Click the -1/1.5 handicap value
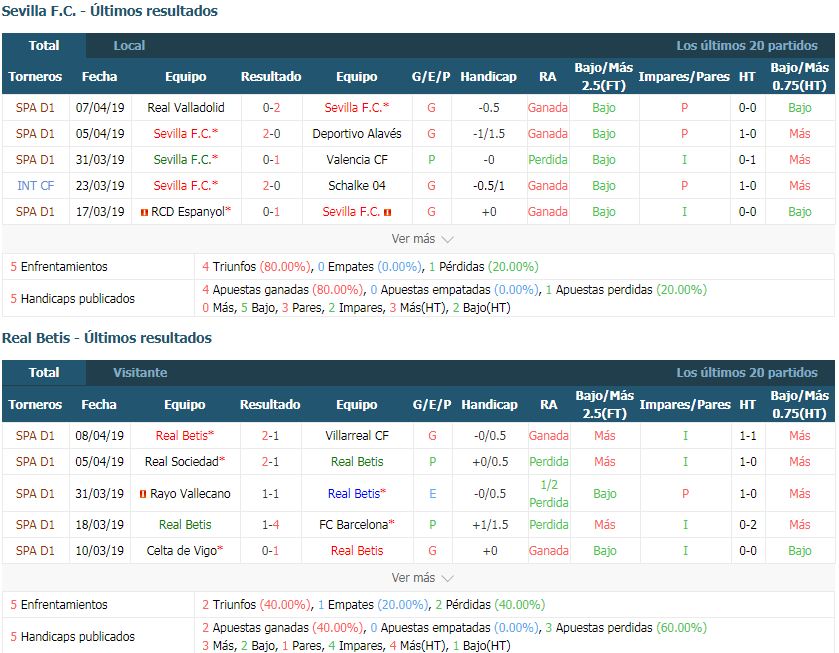839x653 pixels. tap(489, 133)
